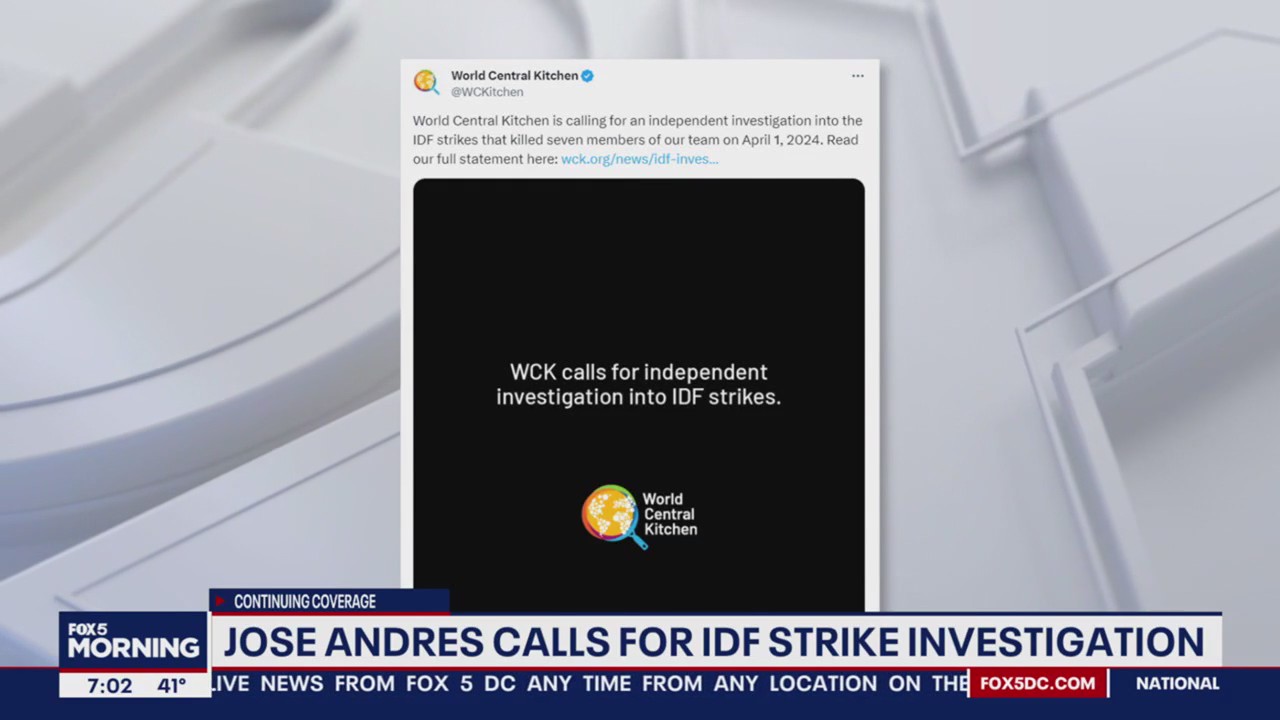Click the NATIONAL ticker label
Image resolution: width=1280 pixels, height=720 pixels.
click(1177, 684)
